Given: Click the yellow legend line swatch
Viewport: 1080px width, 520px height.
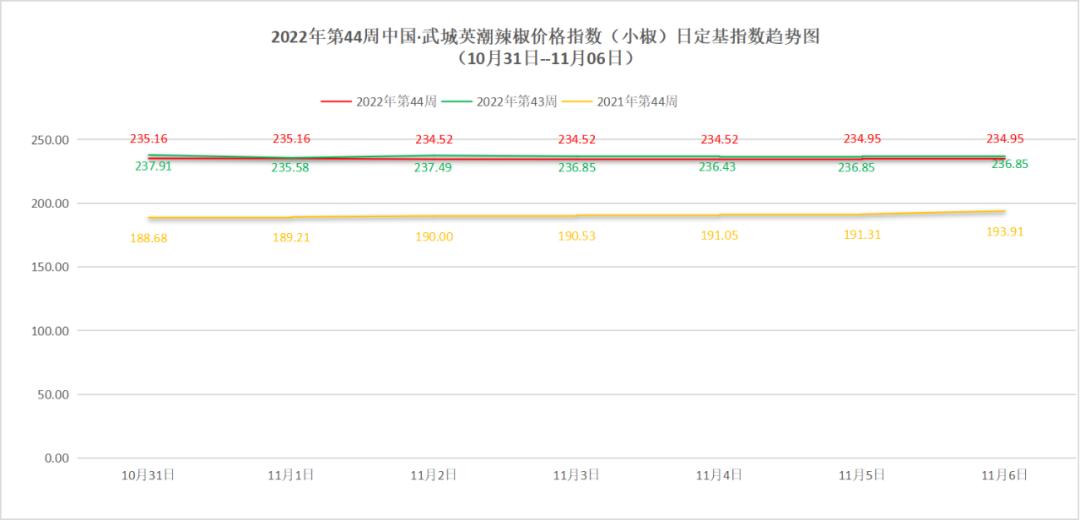Looking at the screenshot, I should pyautogui.click(x=577, y=102).
